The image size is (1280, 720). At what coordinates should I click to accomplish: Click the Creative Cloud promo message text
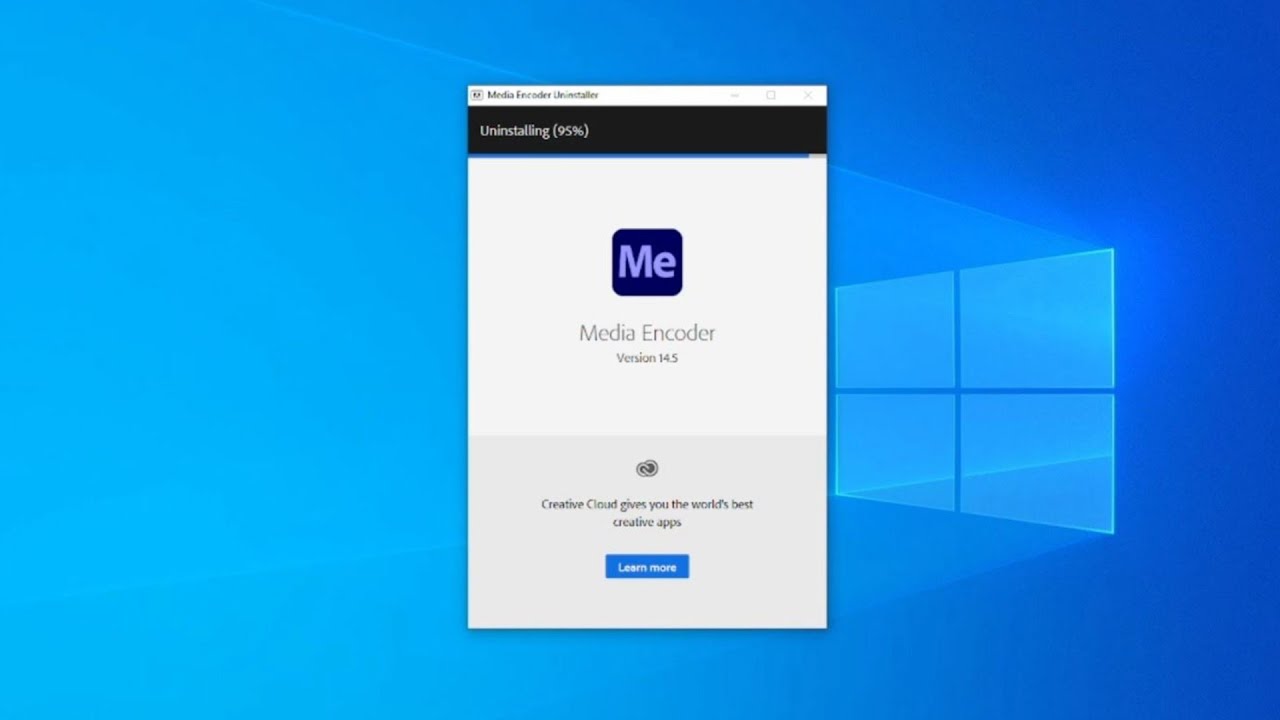647,513
